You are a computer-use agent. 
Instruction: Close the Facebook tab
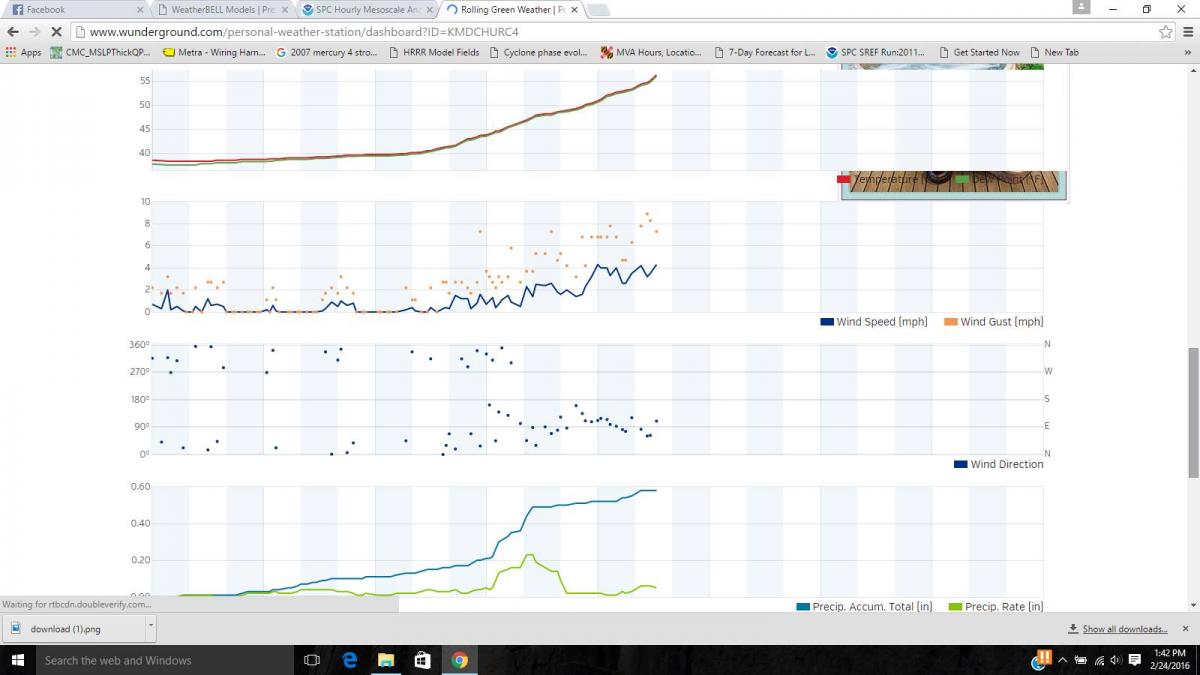(139, 10)
